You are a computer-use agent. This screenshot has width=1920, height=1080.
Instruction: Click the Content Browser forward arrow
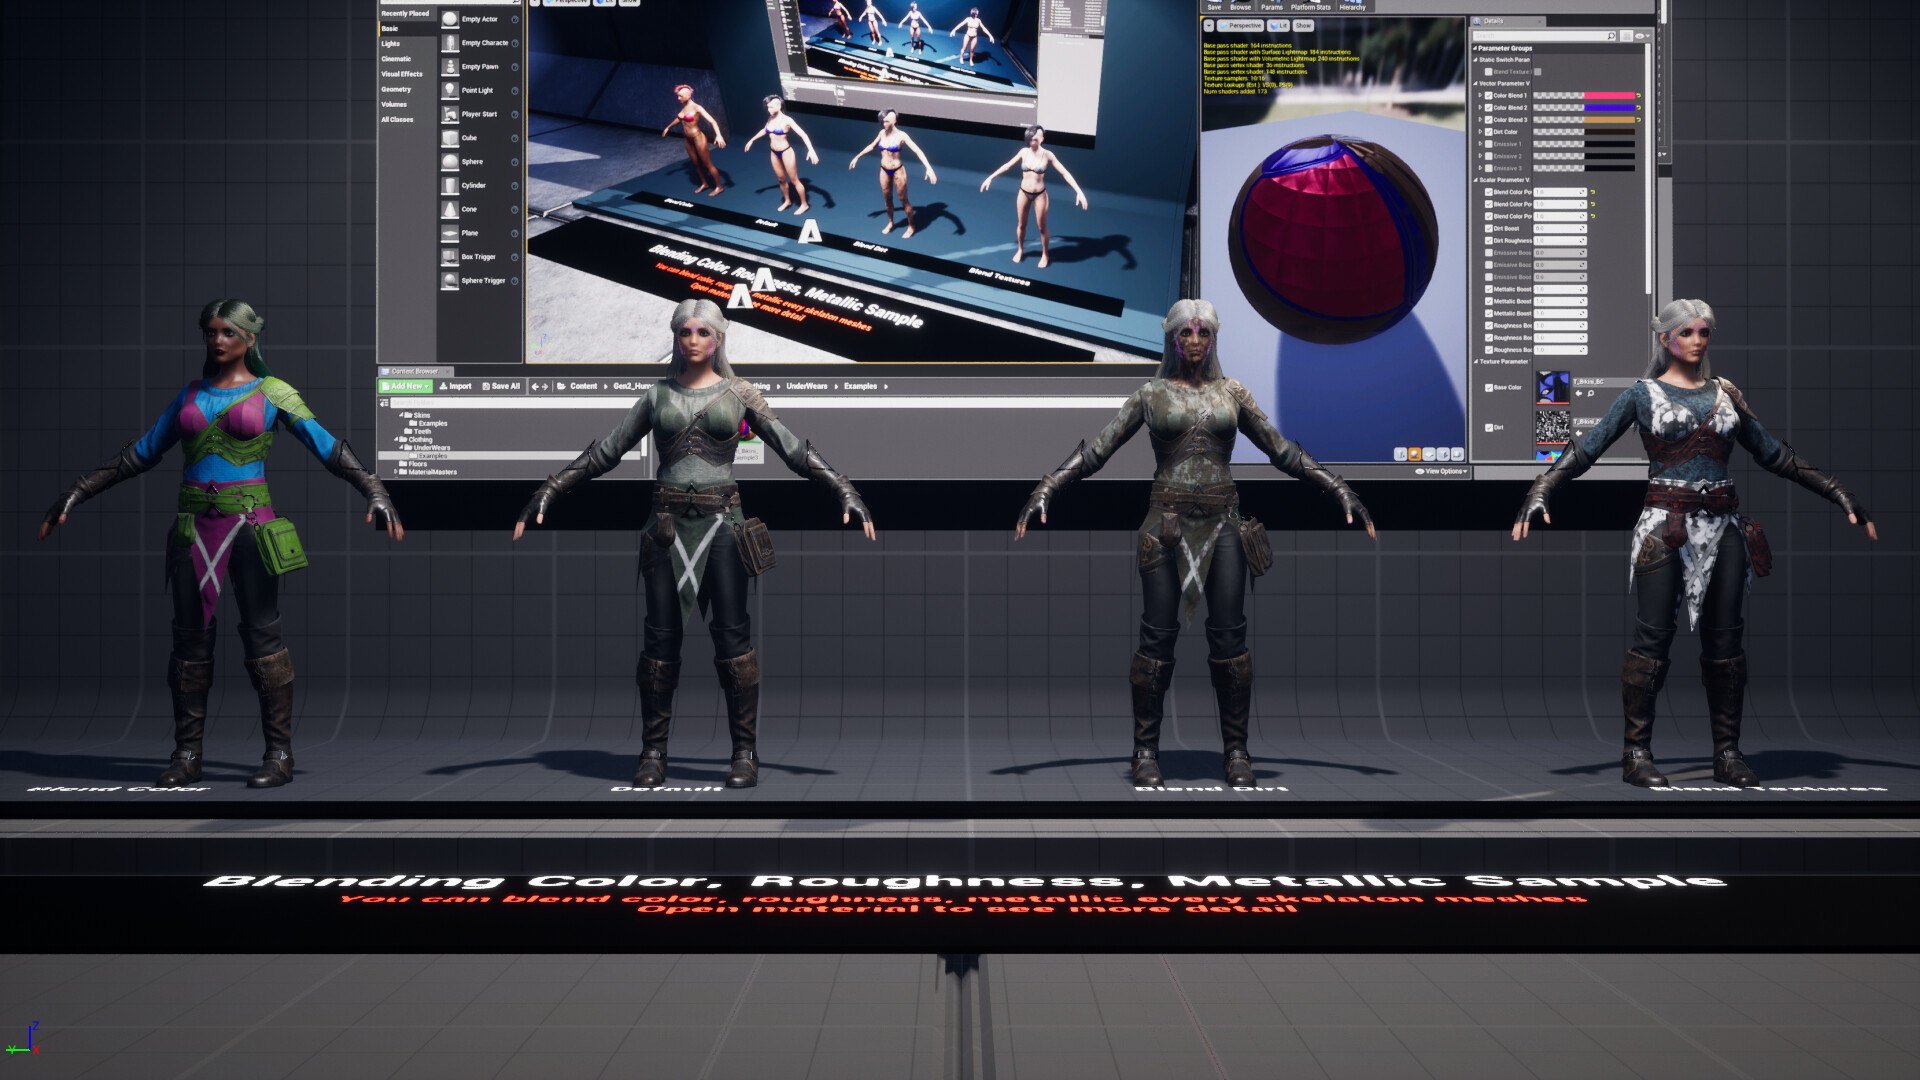(545, 386)
